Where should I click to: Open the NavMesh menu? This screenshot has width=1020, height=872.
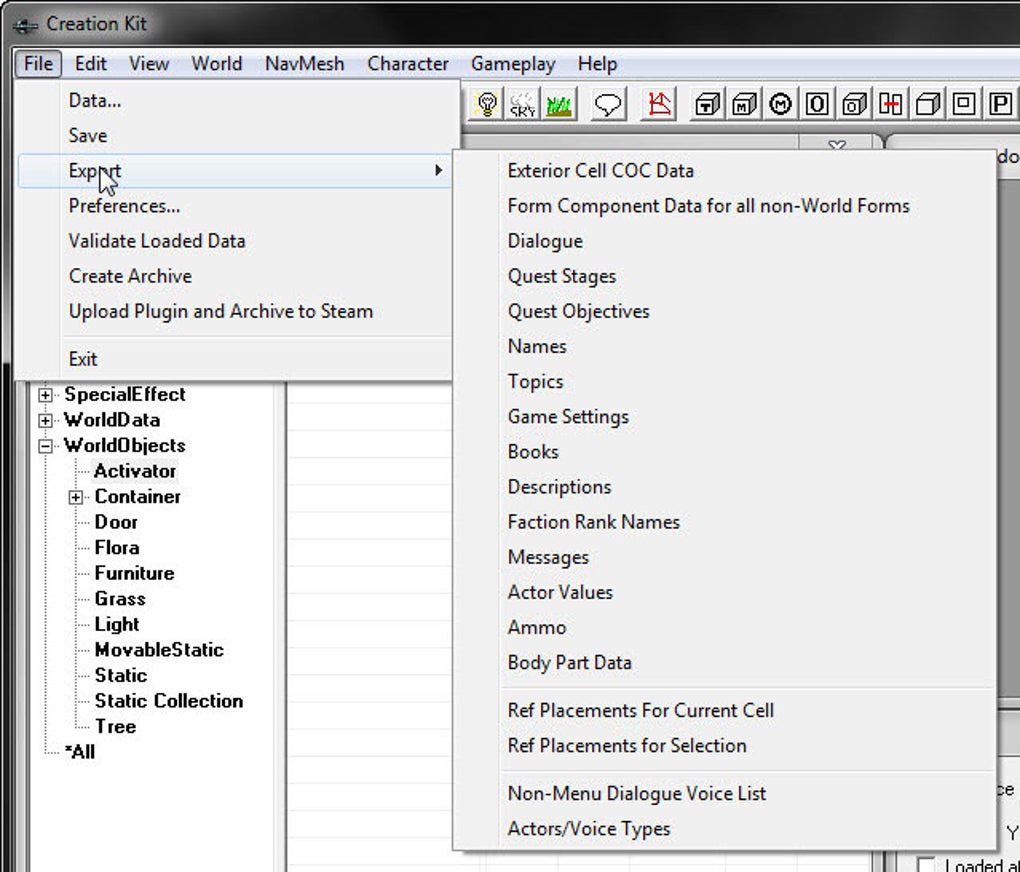coord(304,64)
